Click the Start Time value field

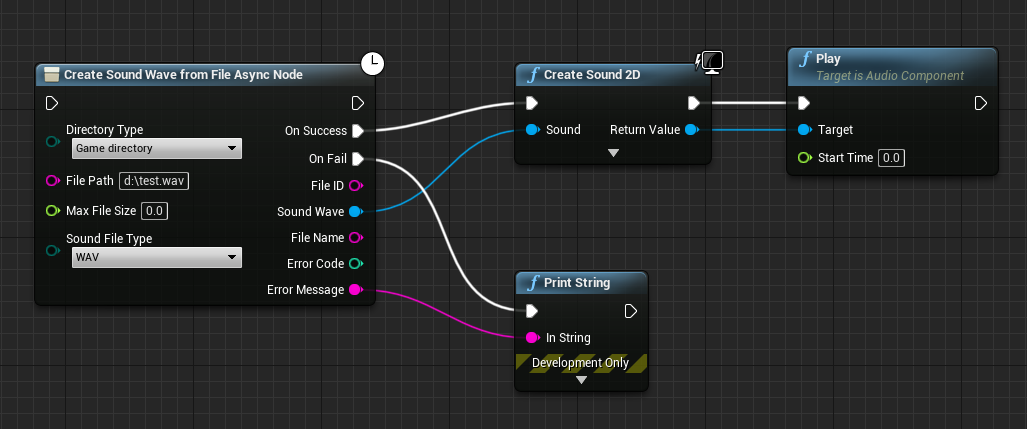pos(891,158)
